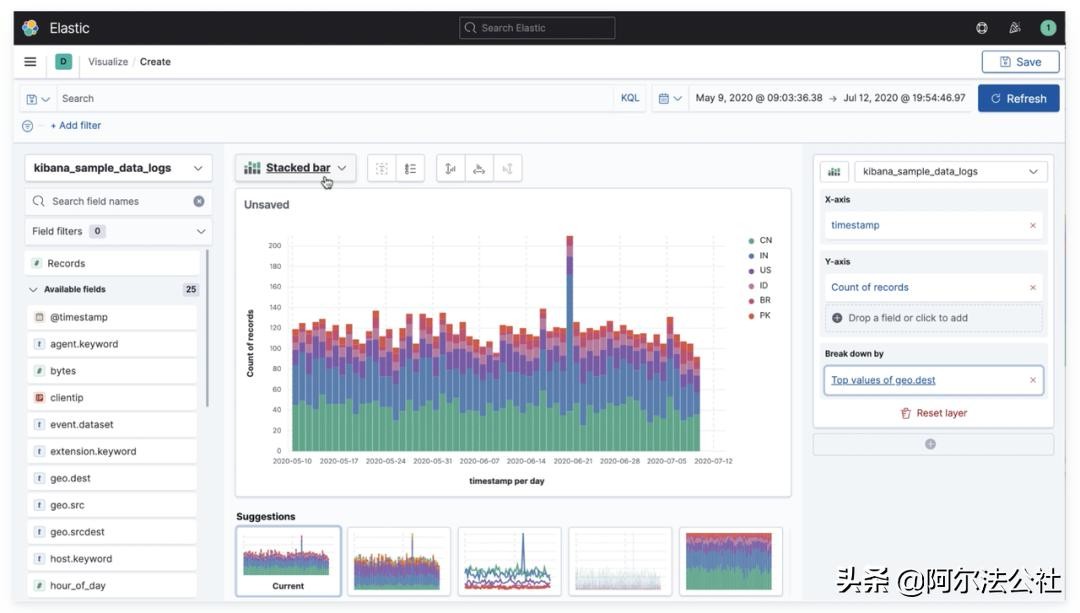Clear the field name search box
Viewport: 1080px width, 613px height.
coord(199,201)
